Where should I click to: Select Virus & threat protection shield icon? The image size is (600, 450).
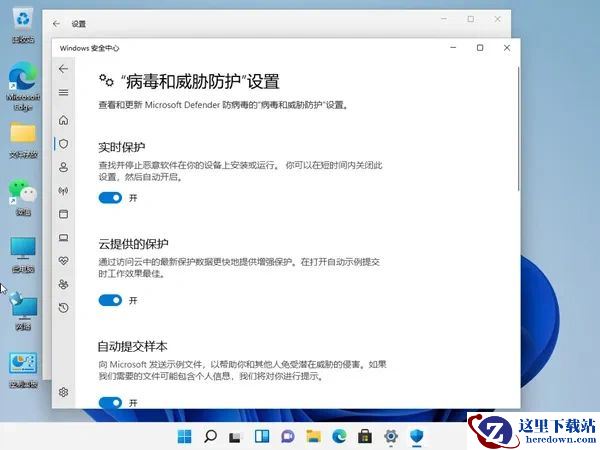pos(64,144)
